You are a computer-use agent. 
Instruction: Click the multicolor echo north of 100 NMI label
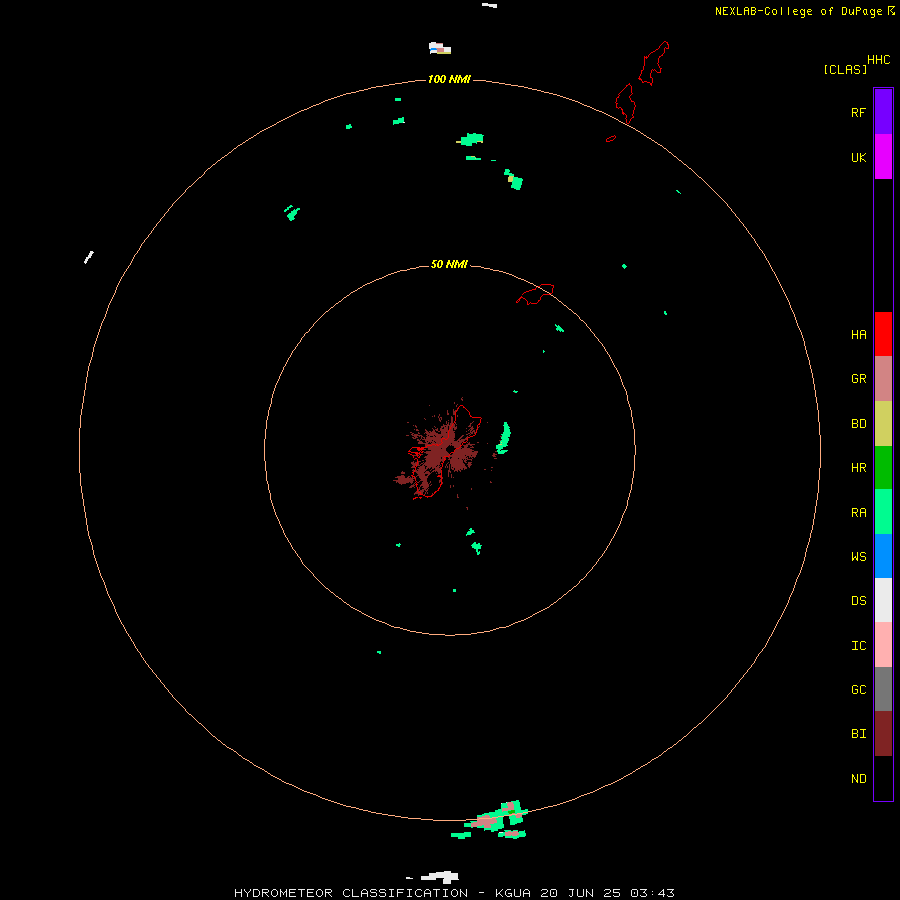click(x=440, y=48)
